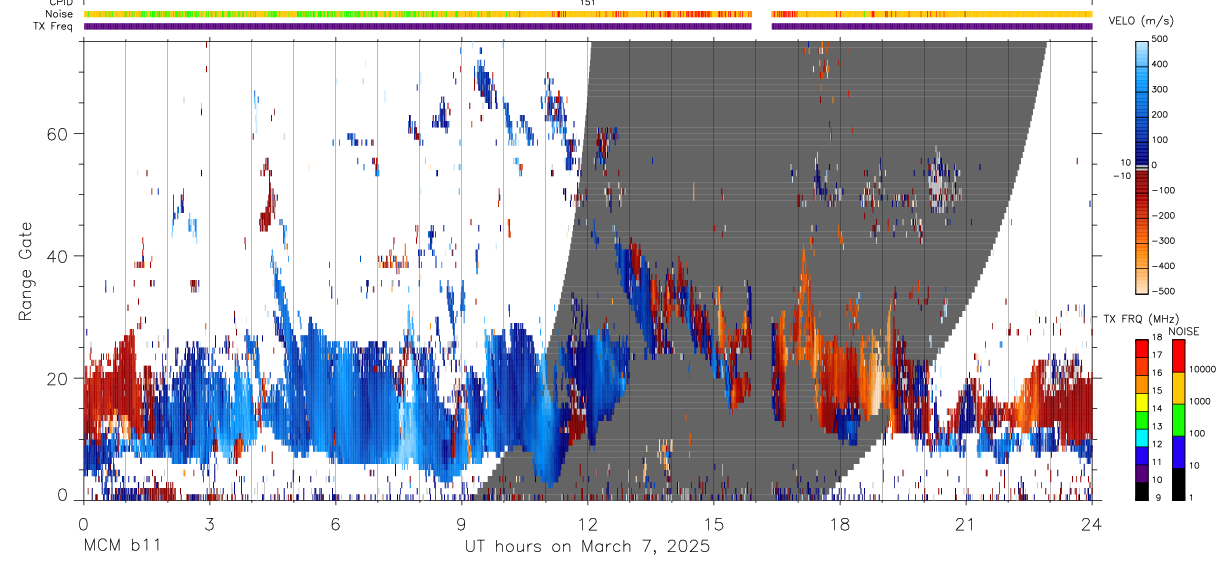1228x567 pixels.
Task: Select hour 12 on the UT time axis
Action: 587,523
